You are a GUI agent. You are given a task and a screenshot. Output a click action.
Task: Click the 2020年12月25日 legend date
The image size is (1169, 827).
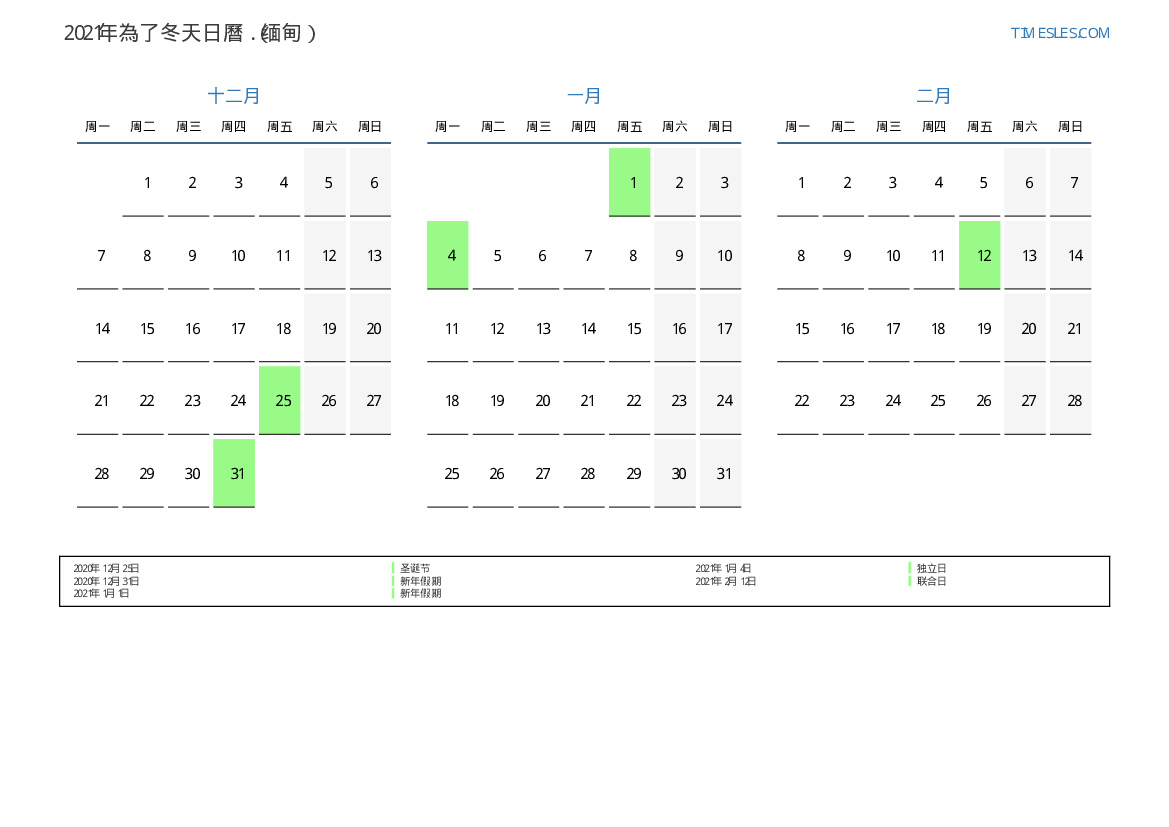coord(106,568)
